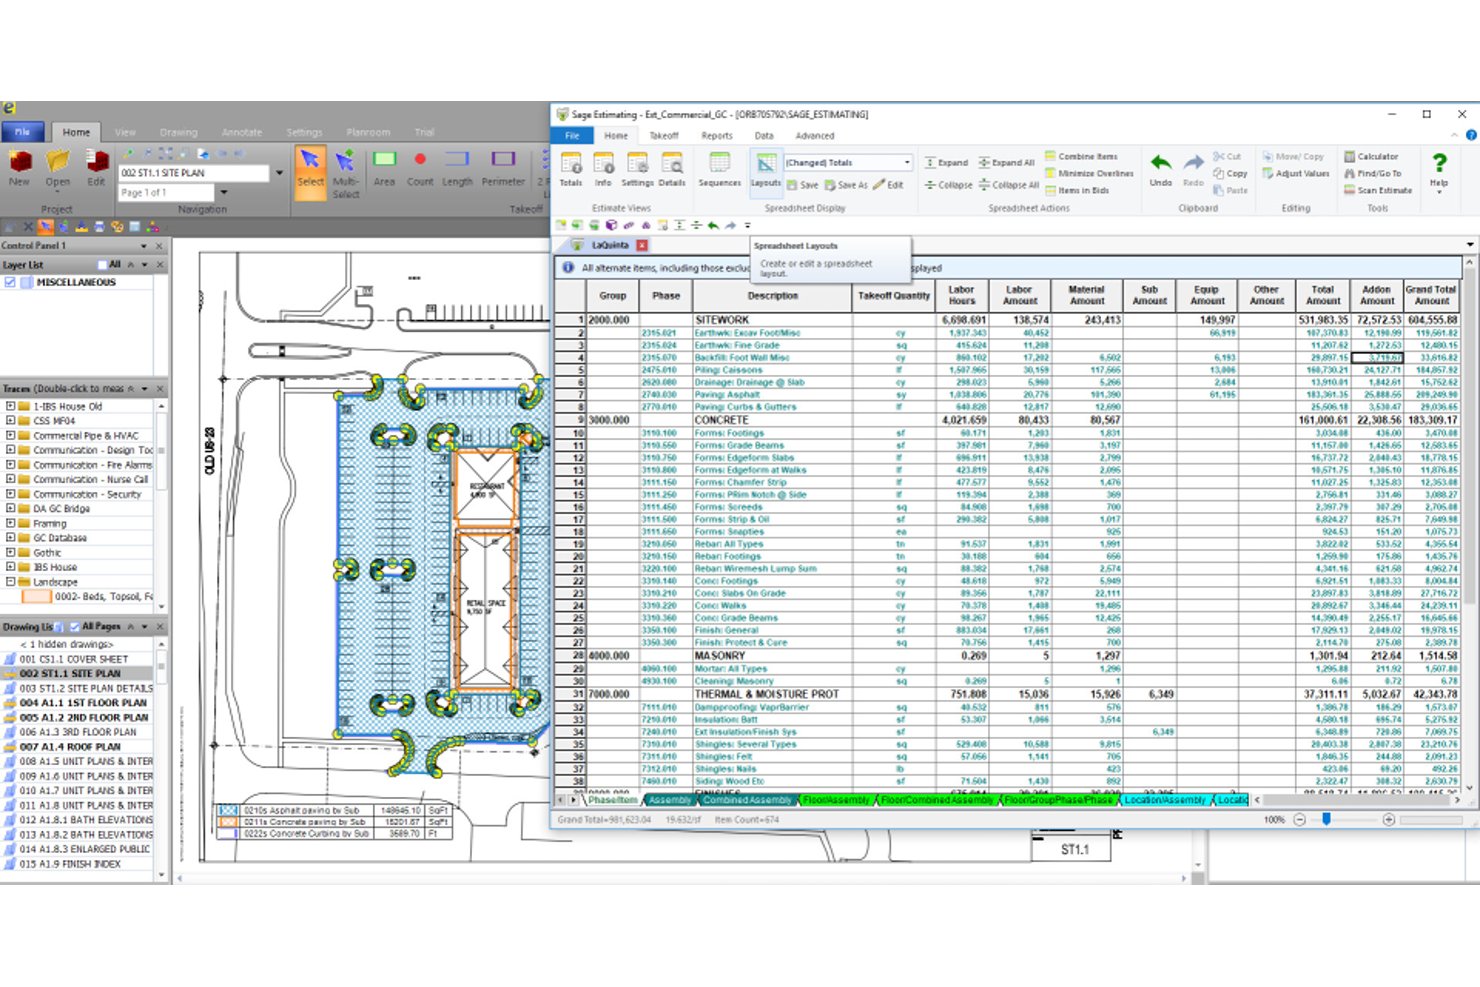Image resolution: width=1480 pixels, height=987 pixels.
Task: Open the Estimate Info icon
Action: click(603, 168)
